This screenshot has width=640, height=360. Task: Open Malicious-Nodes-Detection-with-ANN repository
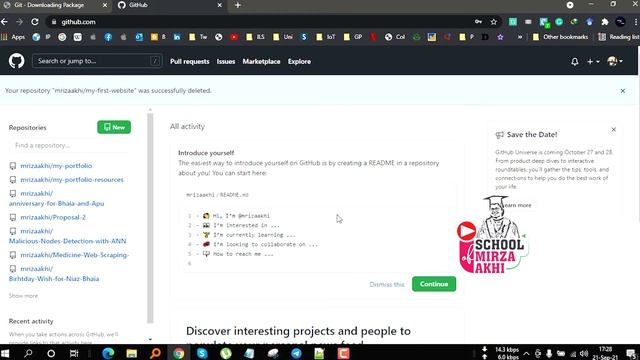67,236
